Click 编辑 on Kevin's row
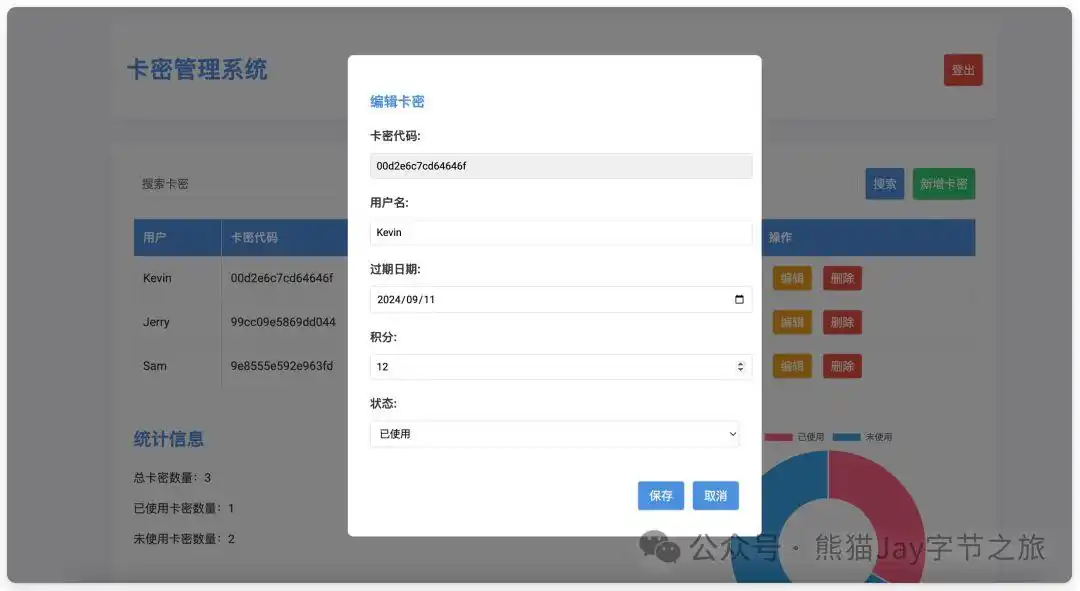 pyautogui.click(x=791, y=278)
